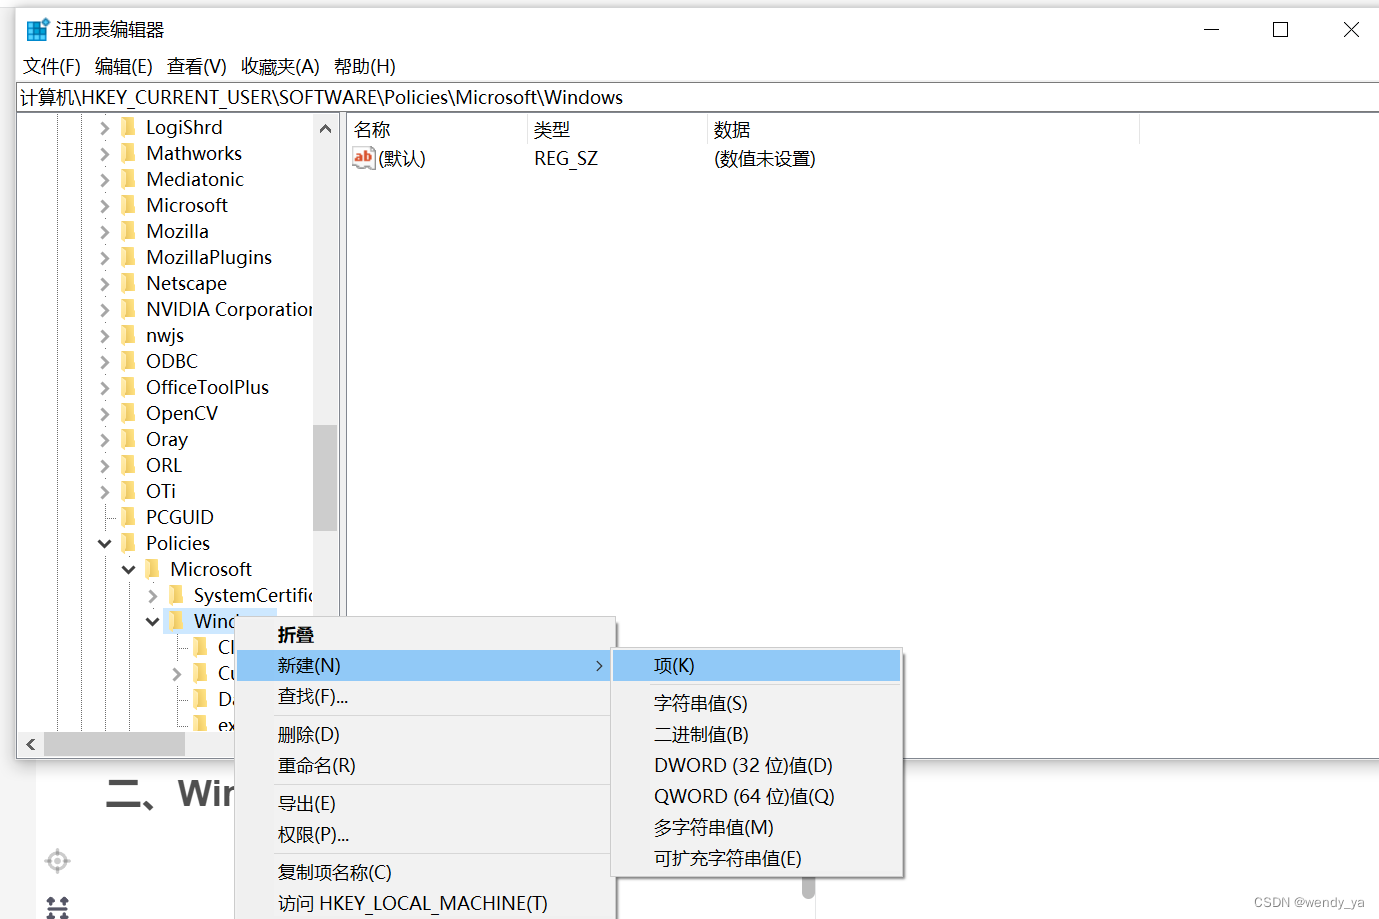Select 新建(N) in context menu
Image resolution: width=1379 pixels, height=919 pixels.
click(x=424, y=665)
